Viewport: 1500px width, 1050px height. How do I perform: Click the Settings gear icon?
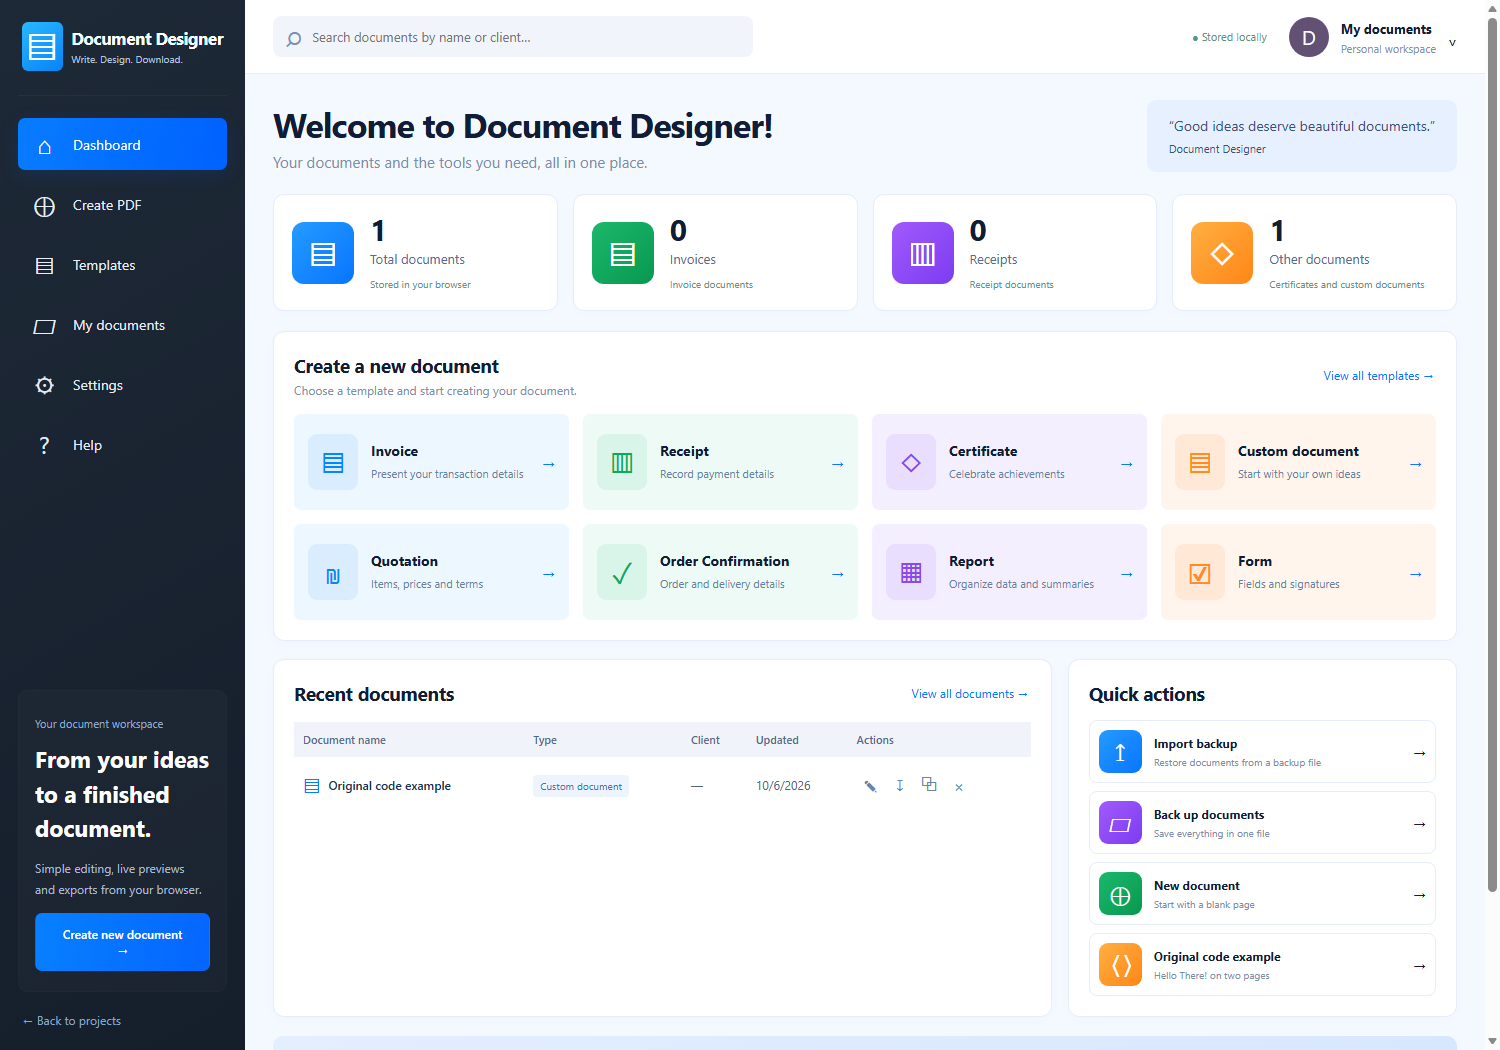44,385
